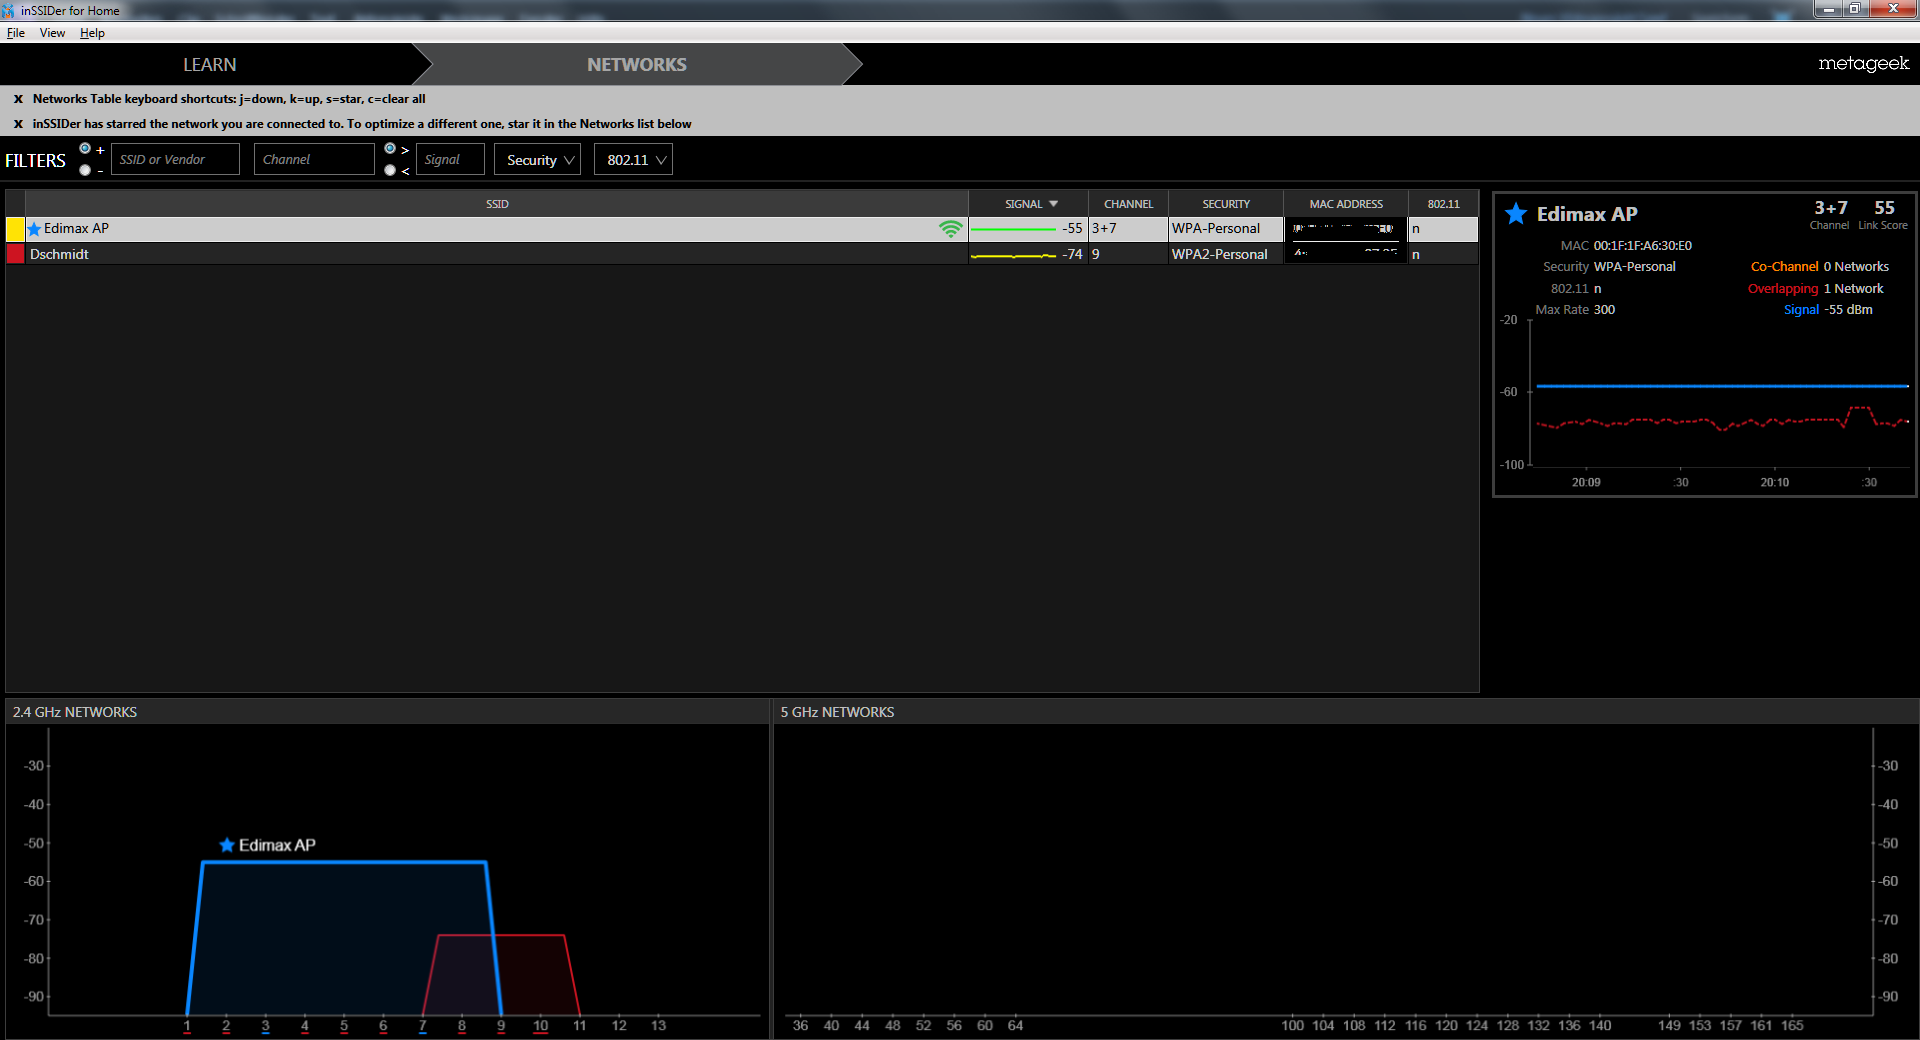
Task: Click channel 165 on 5 GHz axis
Action: point(1792,1026)
